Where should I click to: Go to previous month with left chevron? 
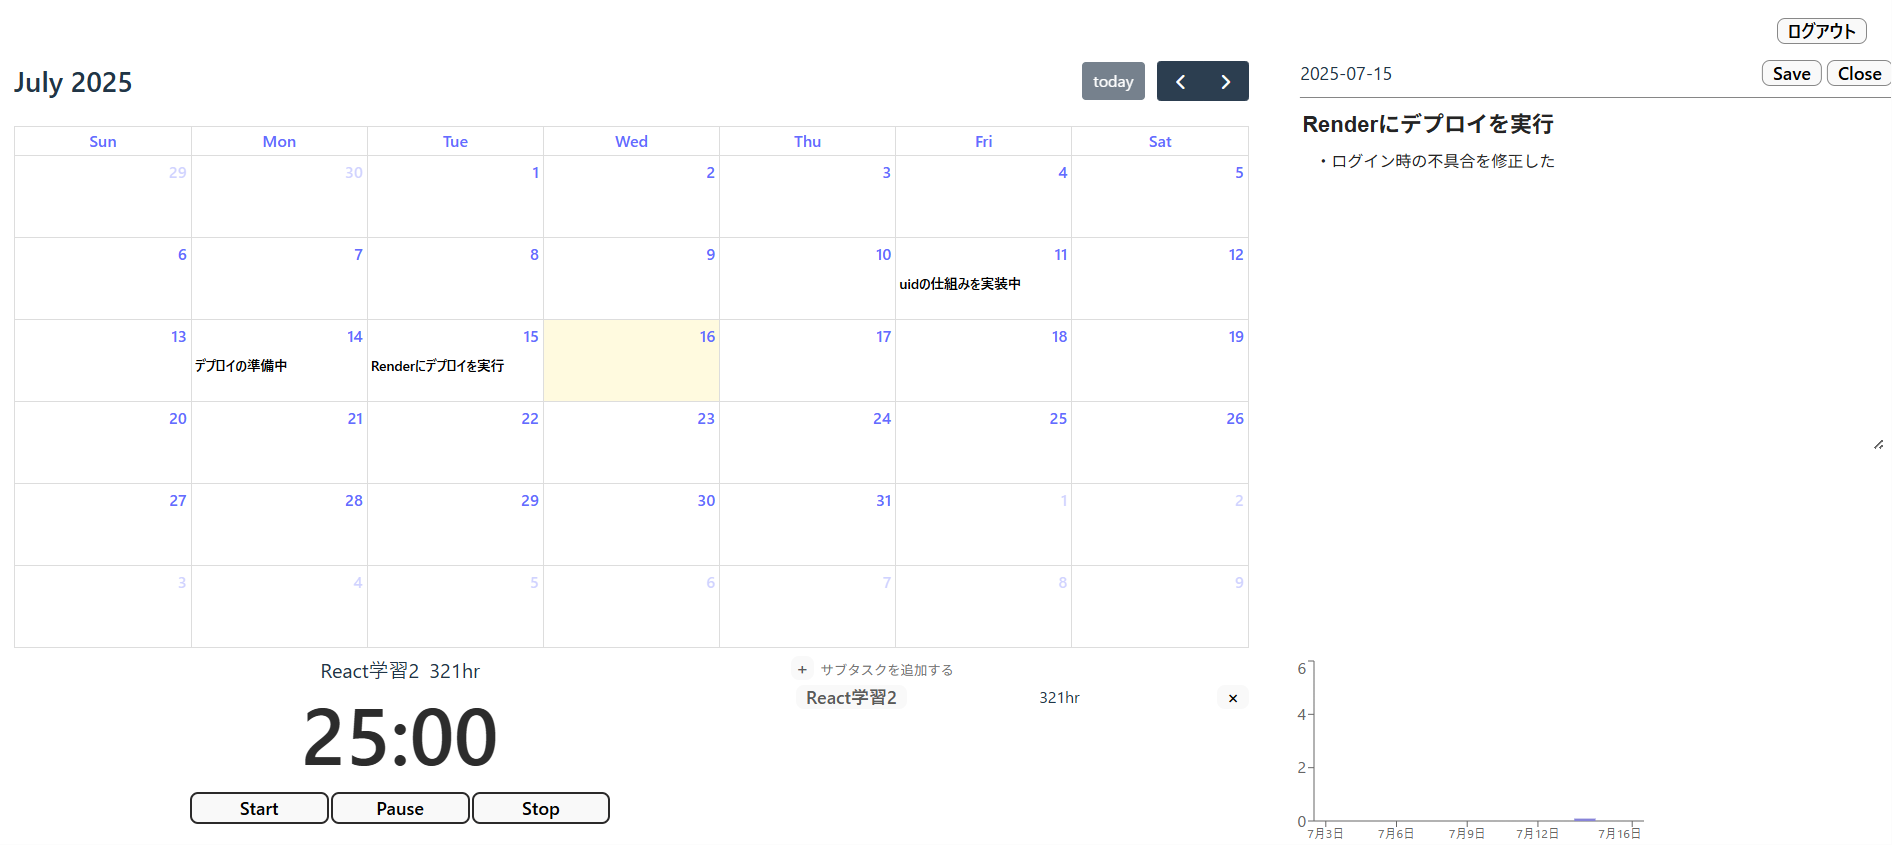point(1180,82)
